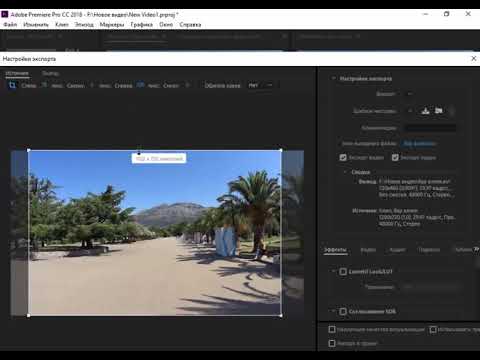Open the Маркеры menu

tap(112, 24)
